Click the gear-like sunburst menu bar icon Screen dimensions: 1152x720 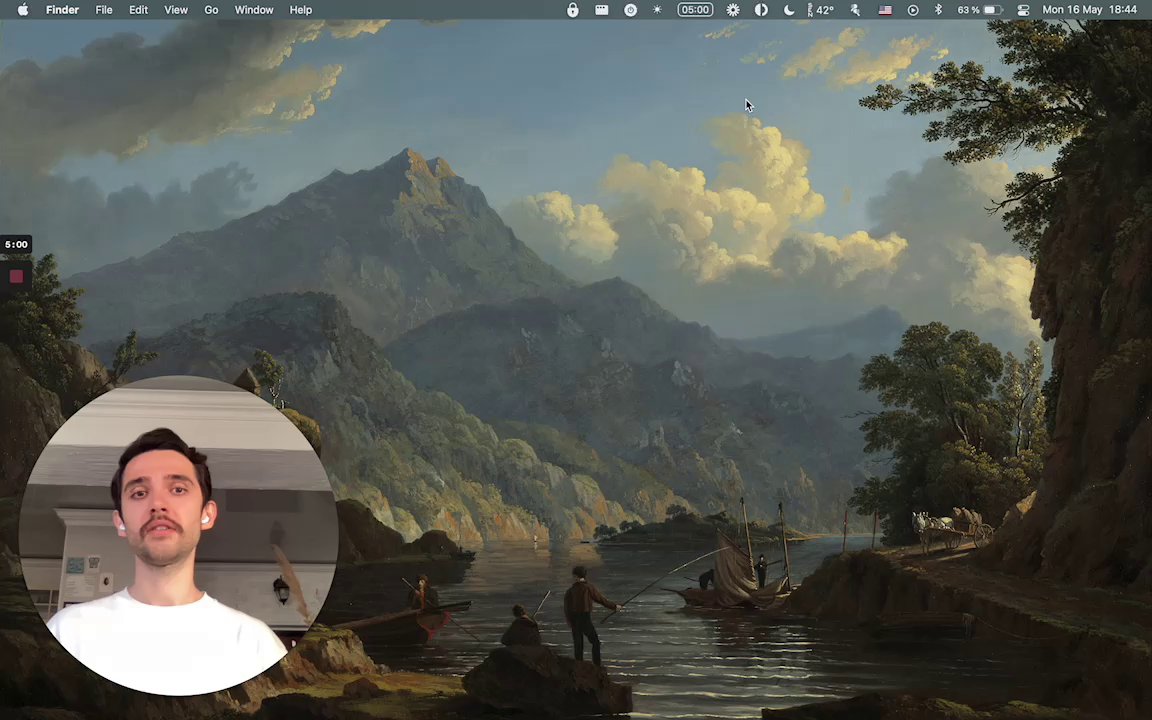click(x=732, y=10)
